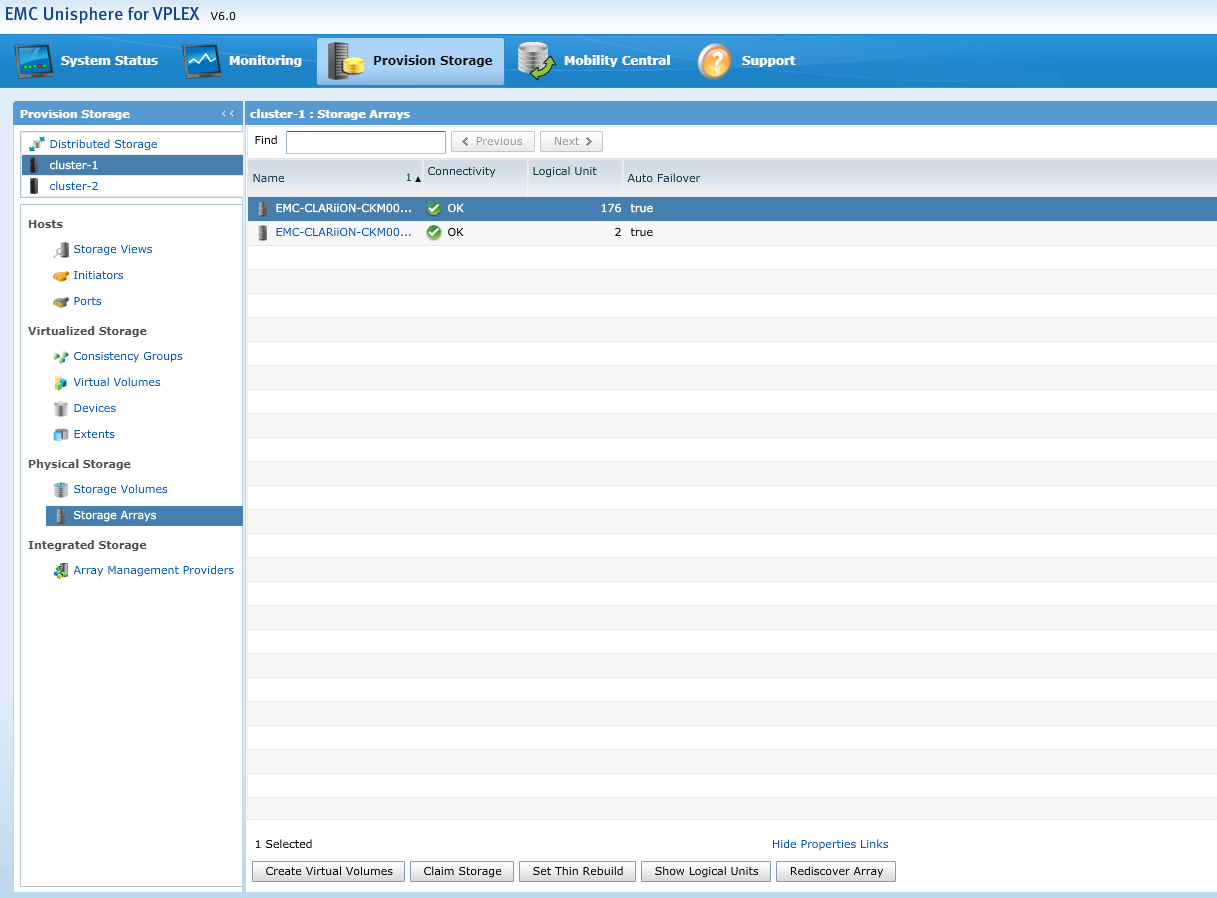Collapse the Provision Storage side panel
This screenshot has height=898, width=1217.
pyautogui.click(x=228, y=114)
